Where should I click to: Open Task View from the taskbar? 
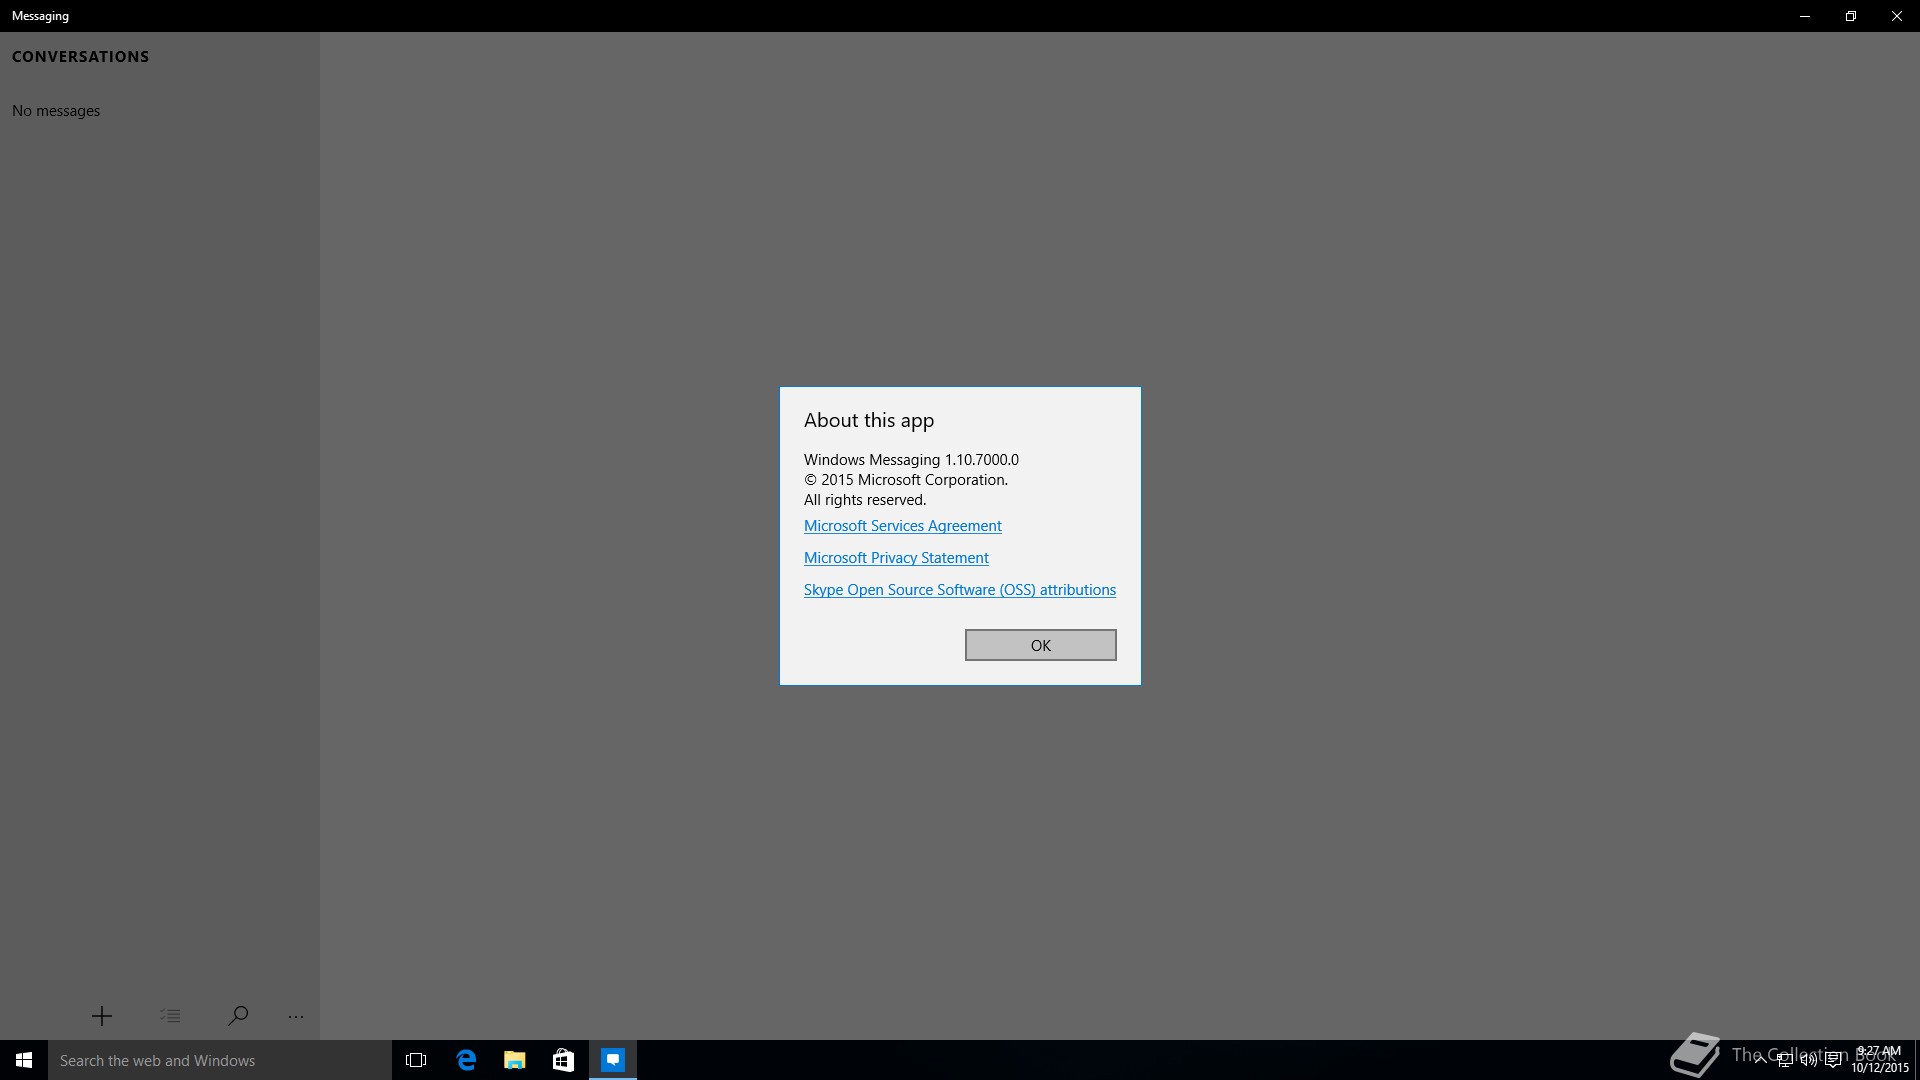pyautogui.click(x=416, y=1060)
